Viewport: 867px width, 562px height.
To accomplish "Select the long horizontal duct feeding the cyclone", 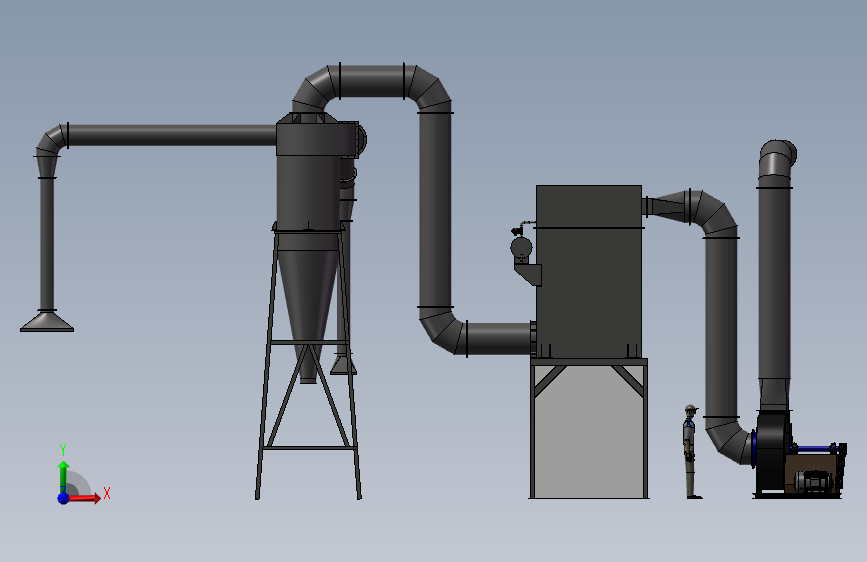I will point(171,136).
